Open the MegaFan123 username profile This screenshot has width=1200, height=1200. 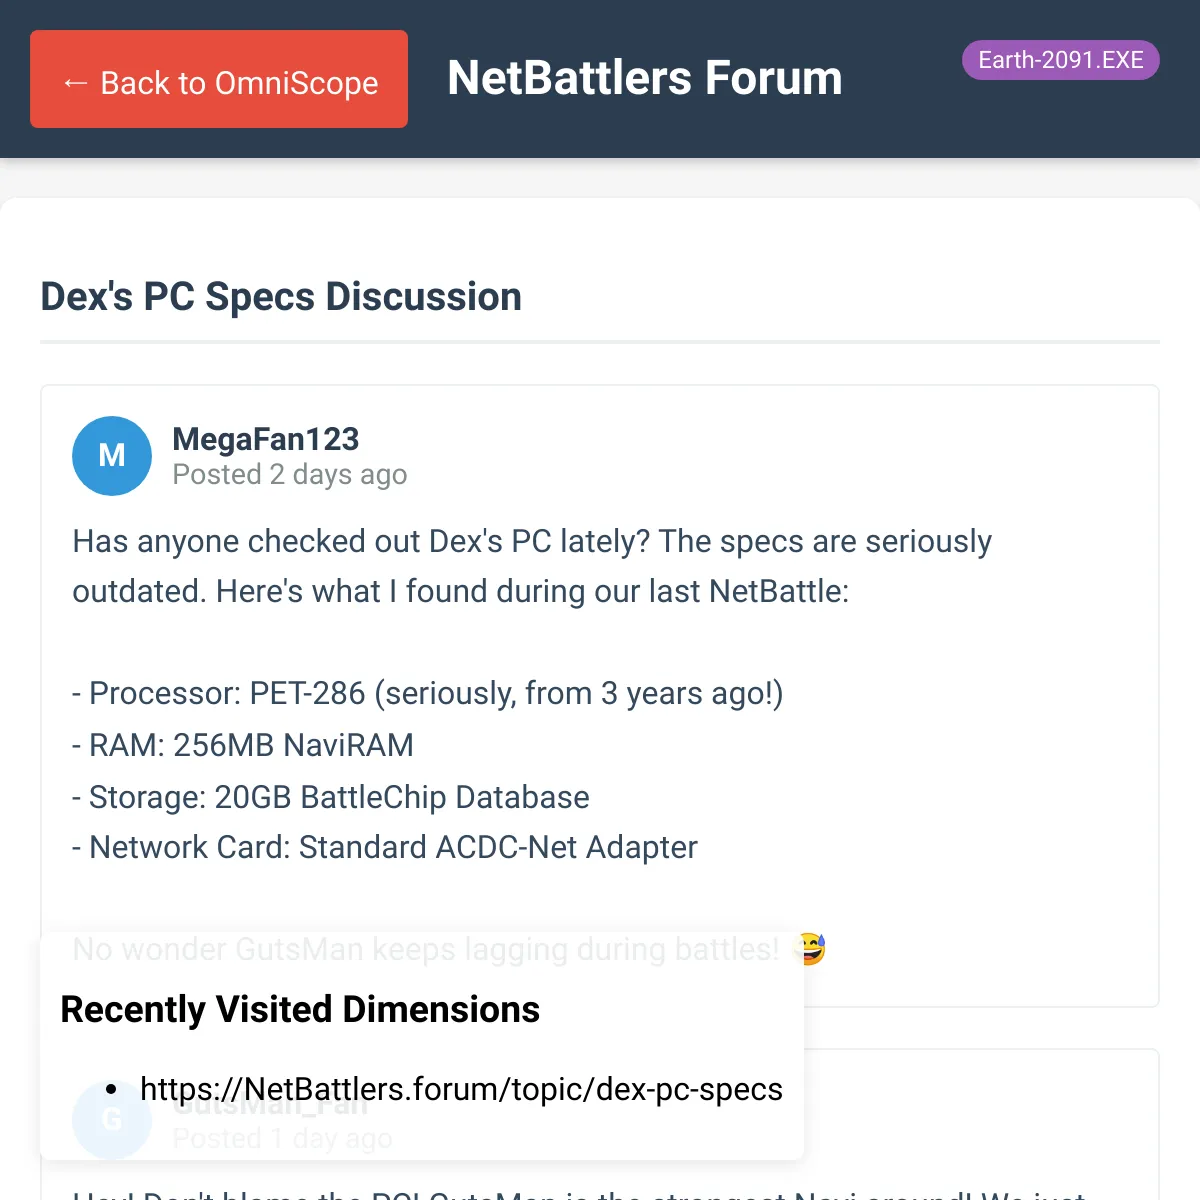click(266, 439)
